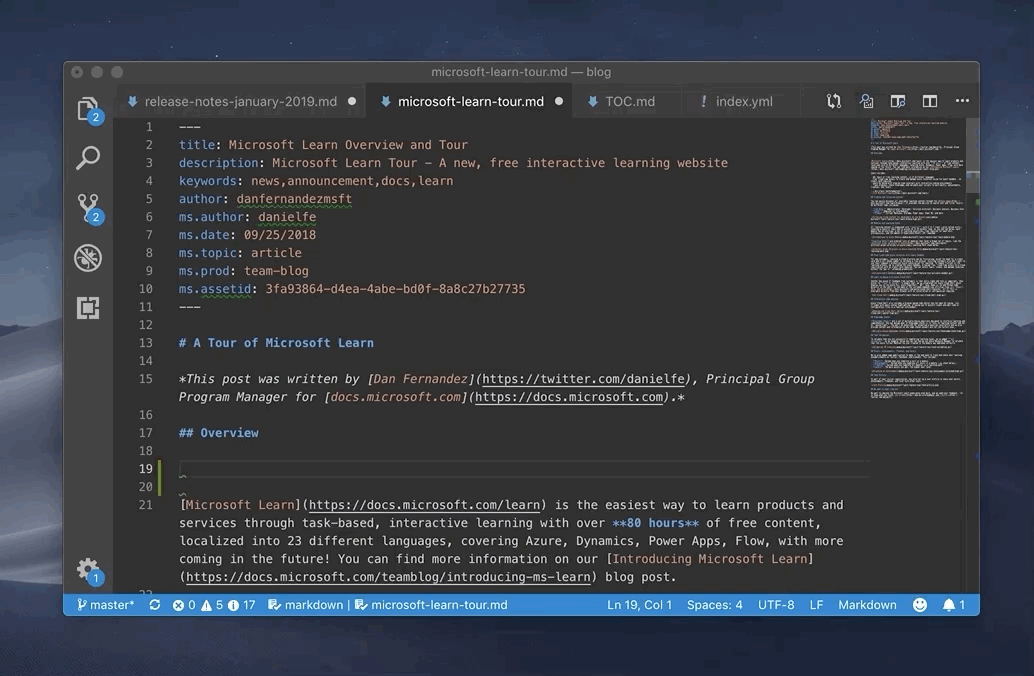This screenshot has height=676, width=1034.
Task: Switch to release-notes-january-2019.md tab
Action: point(241,102)
